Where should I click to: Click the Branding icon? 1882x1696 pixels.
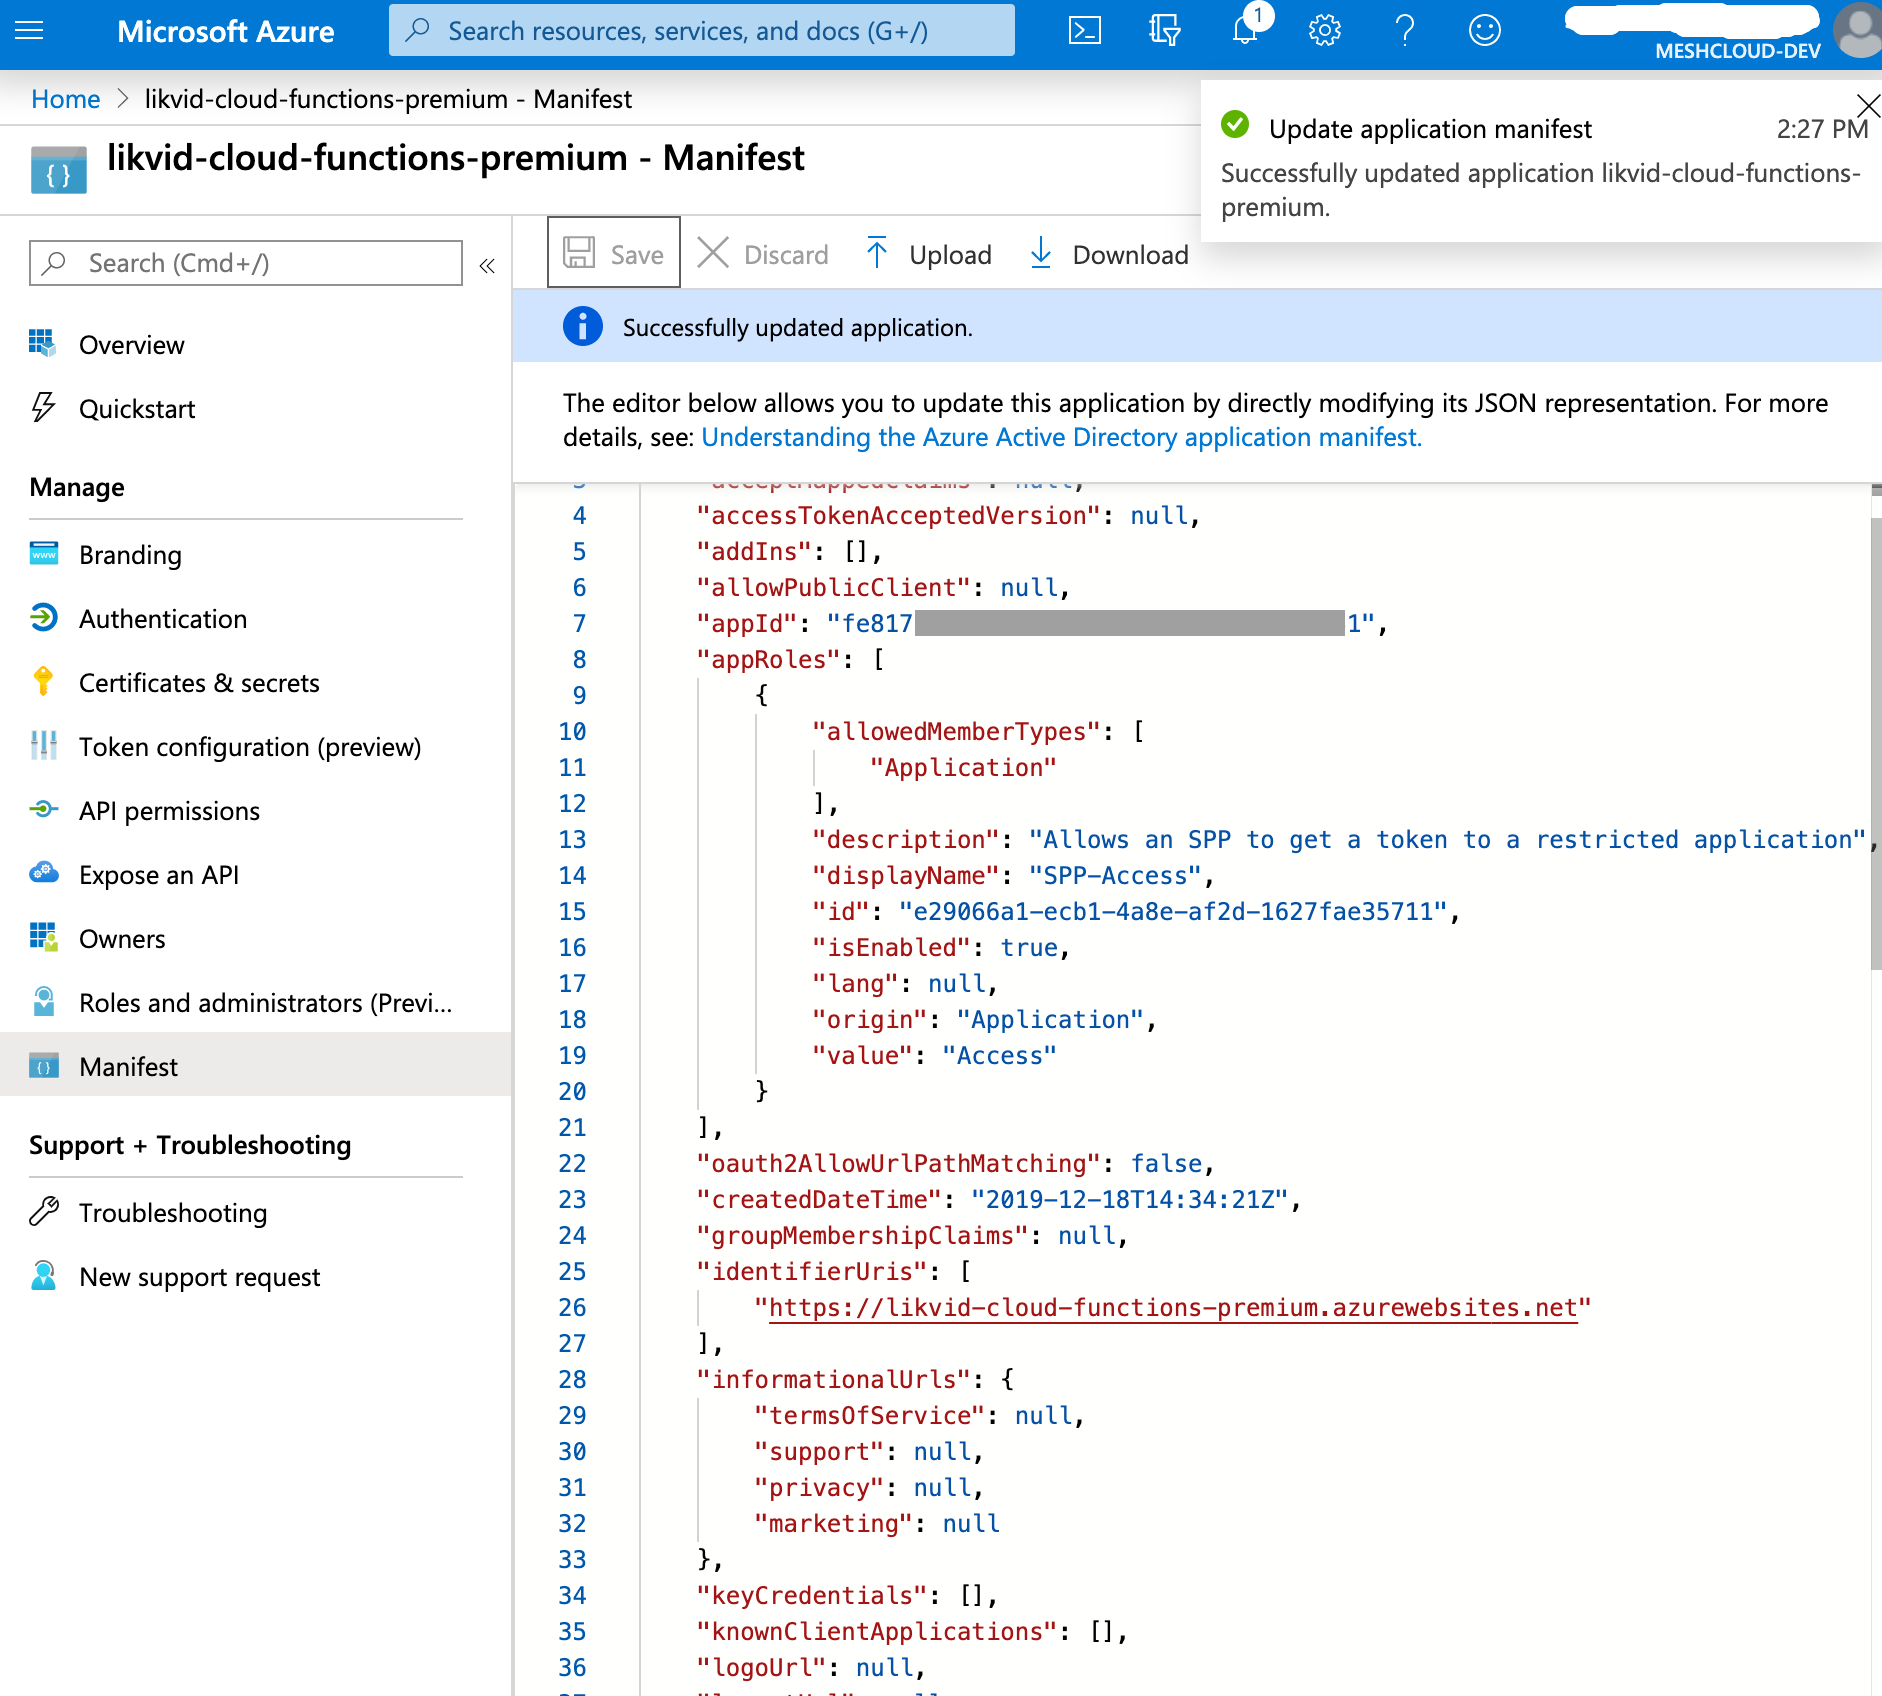pyautogui.click(x=44, y=553)
